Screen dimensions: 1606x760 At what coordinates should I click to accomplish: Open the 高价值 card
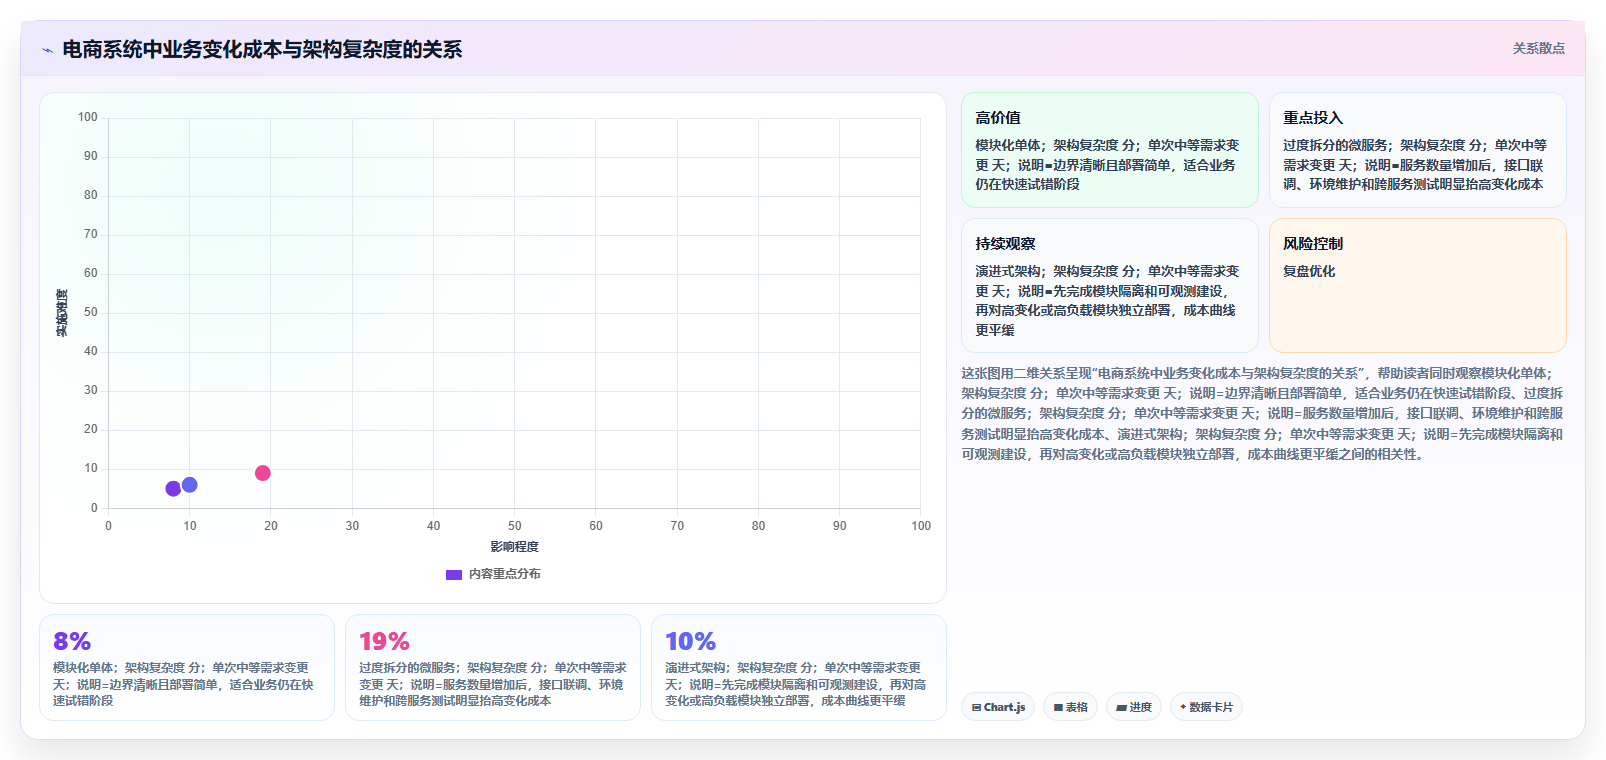point(1110,150)
